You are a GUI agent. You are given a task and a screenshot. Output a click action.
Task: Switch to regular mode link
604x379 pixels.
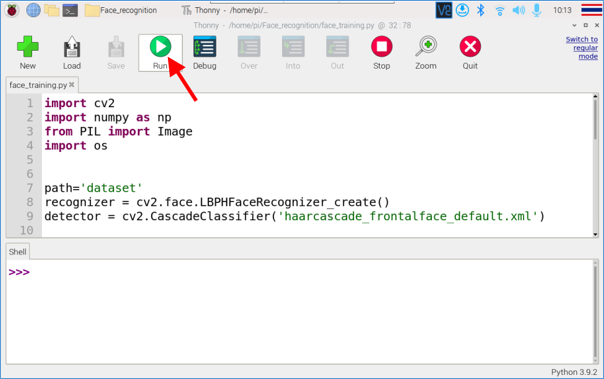point(582,48)
